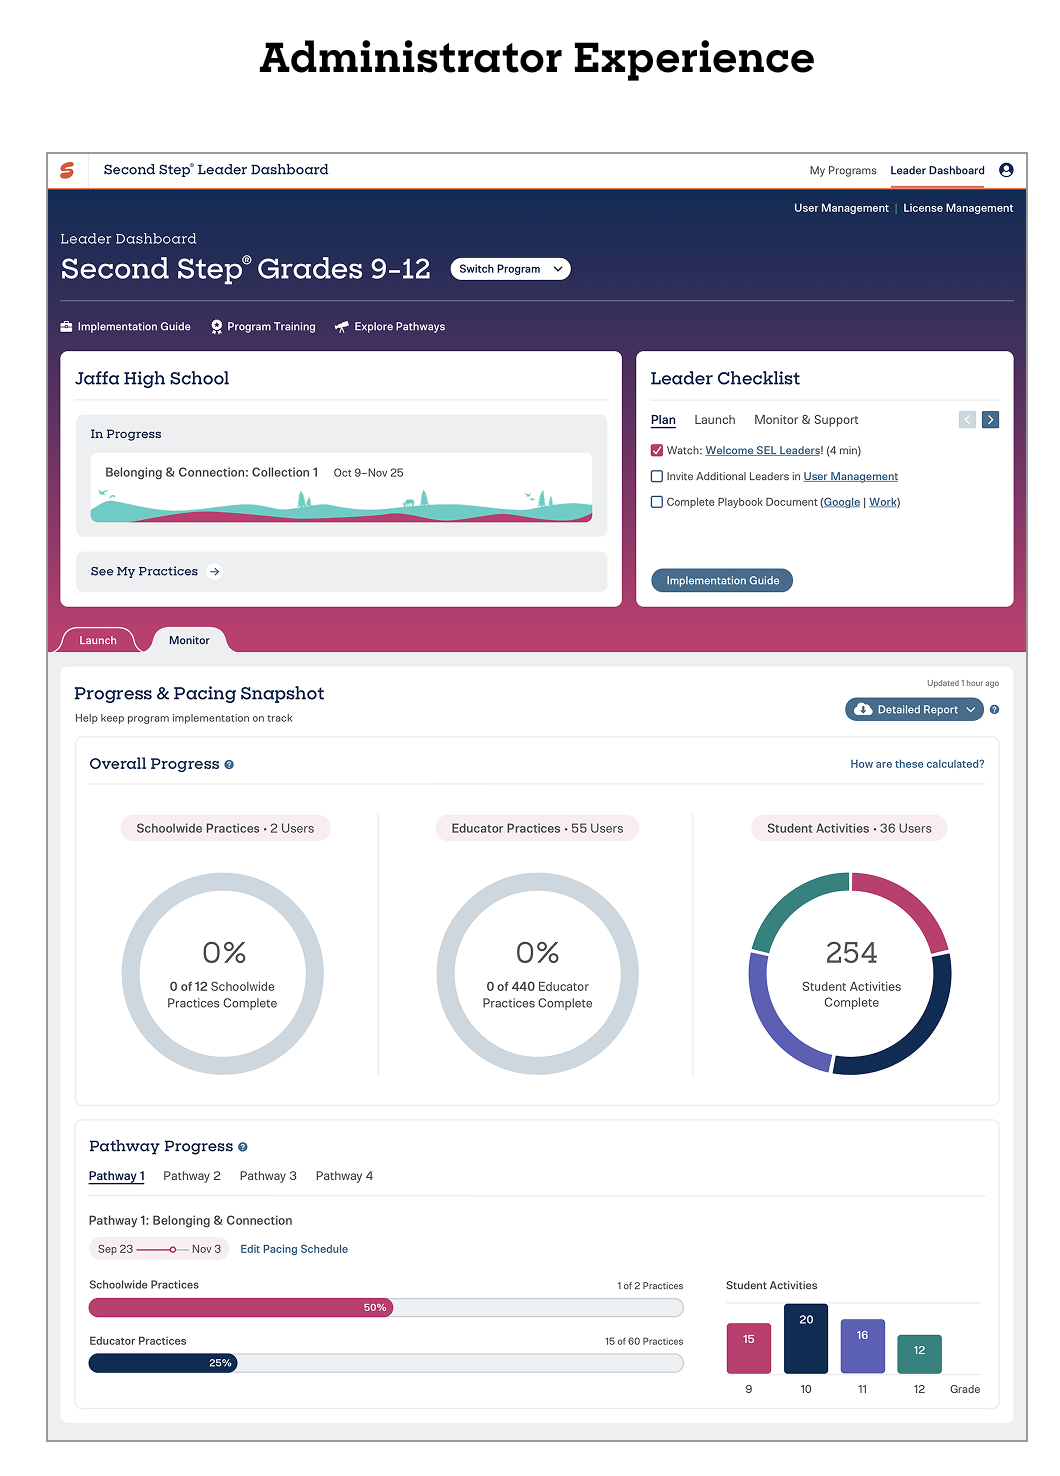This screenshot has width=1060, height=1476.
Task: Check Invite Additional Leaders checkbox
Action: [x=657, y=477]
